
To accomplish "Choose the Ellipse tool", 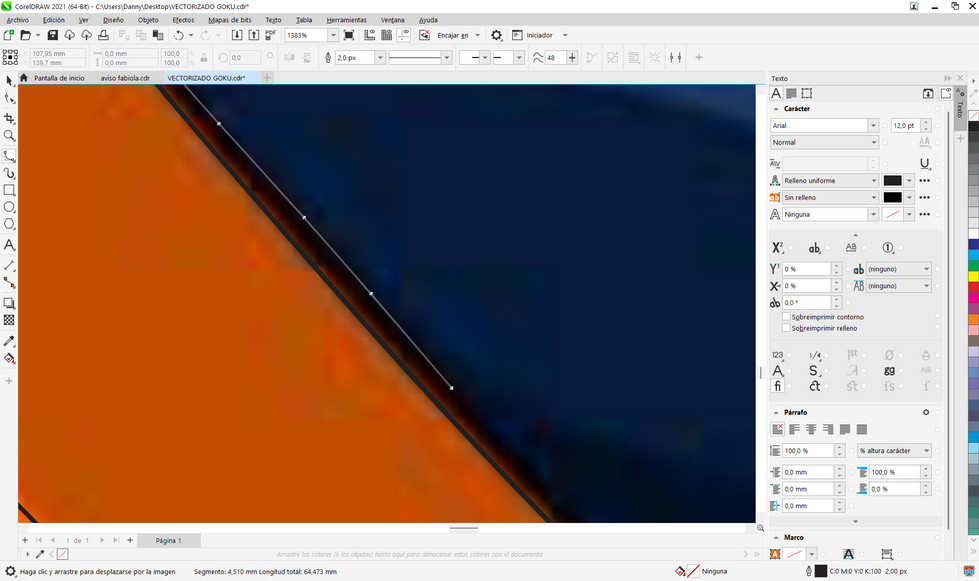I will (9, 207).
